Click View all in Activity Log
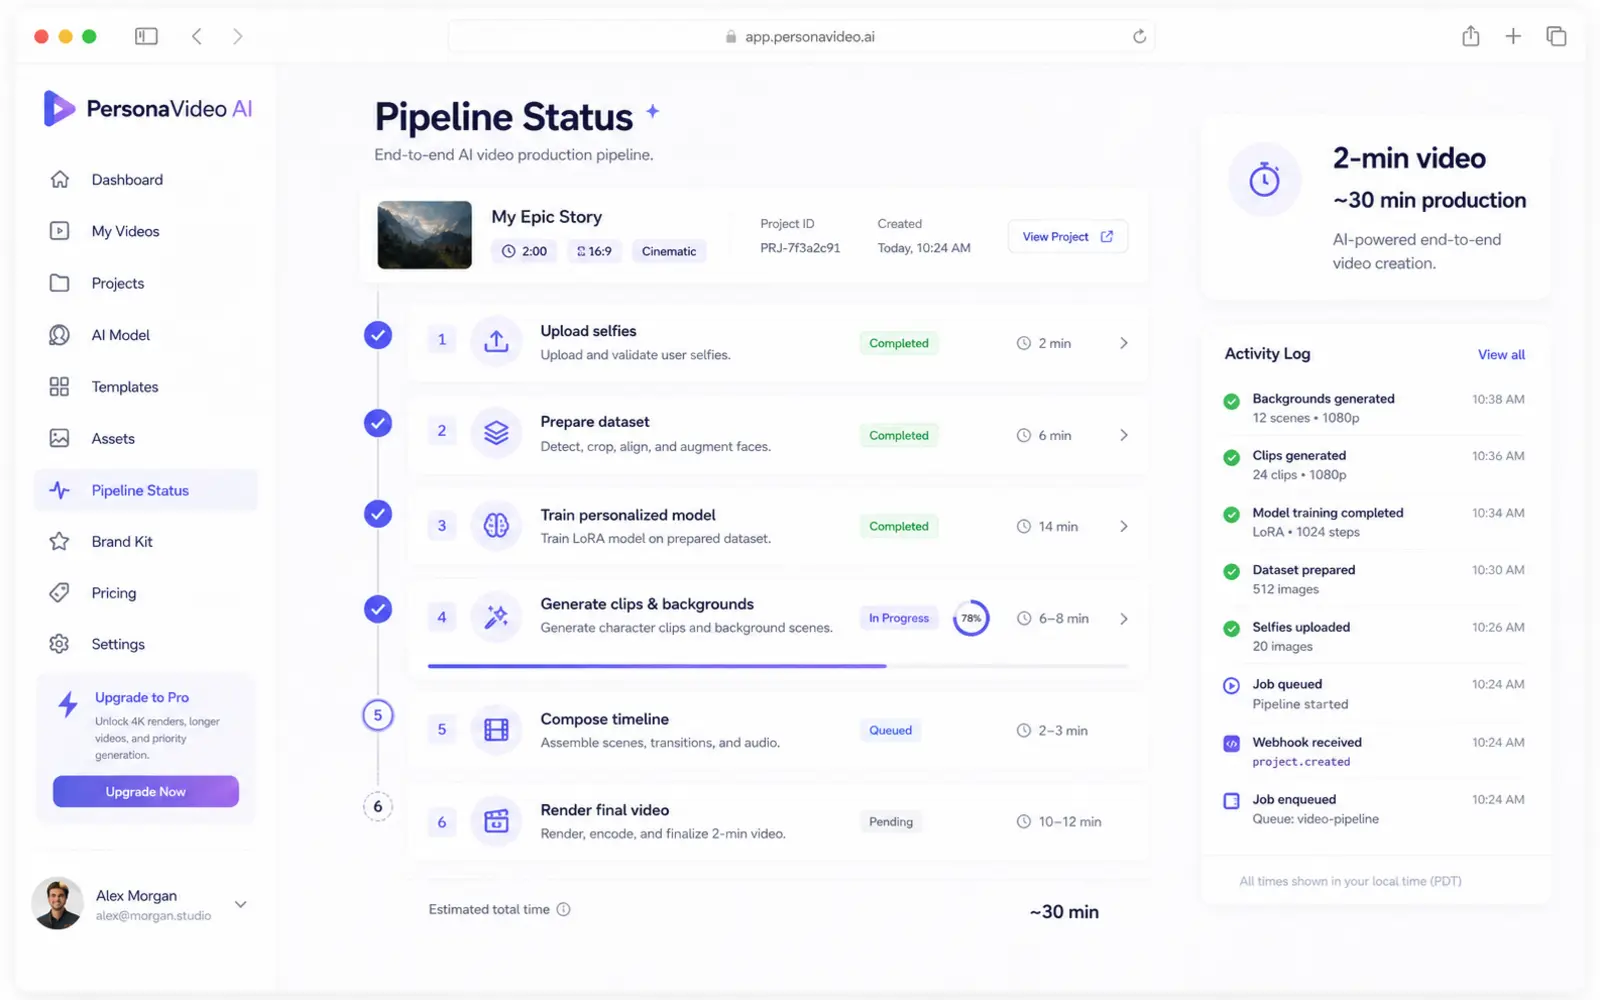Viewport: 1600px width, 1000px height. coord(1501,354)
